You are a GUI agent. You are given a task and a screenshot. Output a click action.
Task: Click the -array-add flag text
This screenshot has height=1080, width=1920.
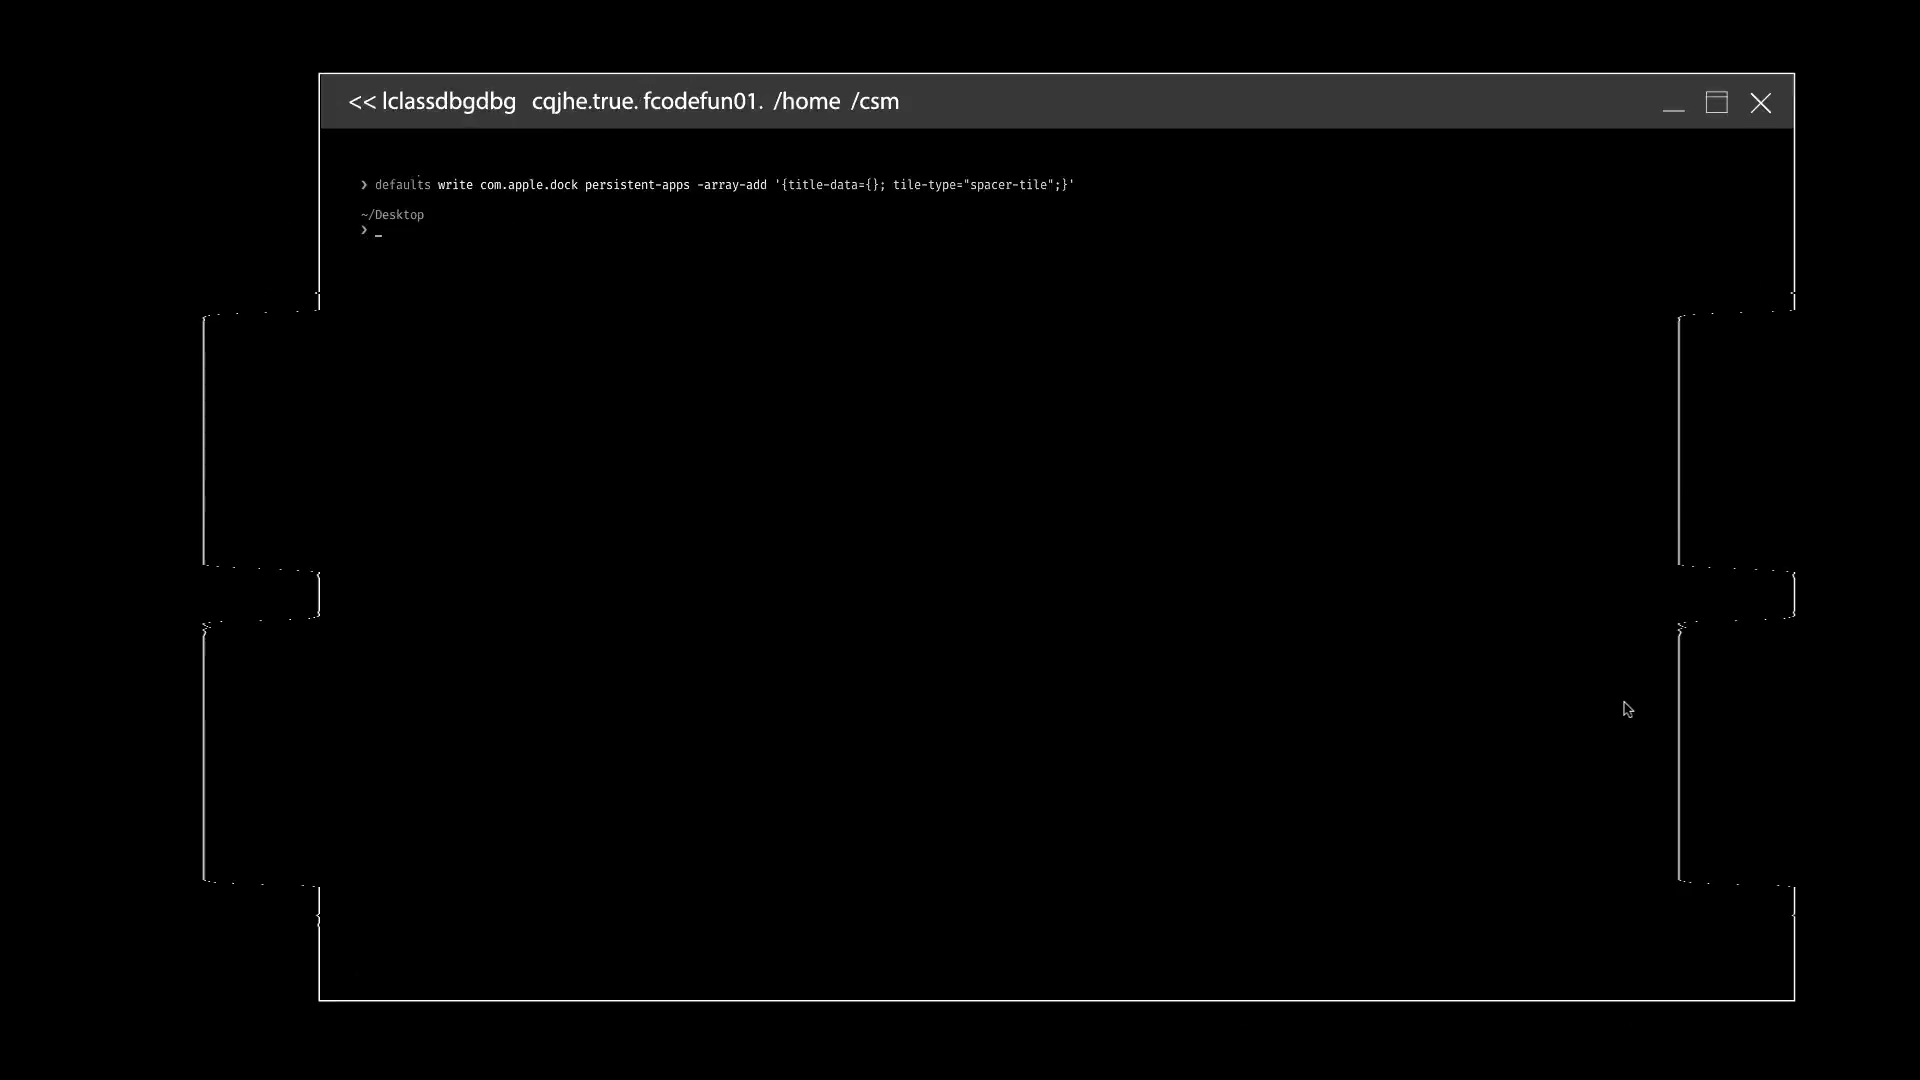tap(731, 185)
